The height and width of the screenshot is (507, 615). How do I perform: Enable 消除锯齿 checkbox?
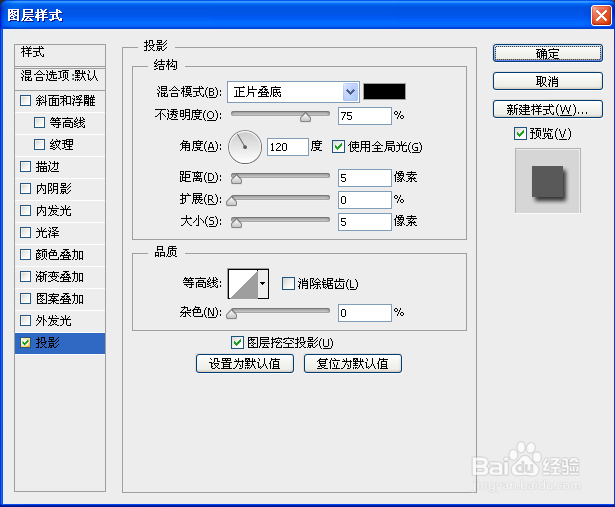click(x=288, y=283)
